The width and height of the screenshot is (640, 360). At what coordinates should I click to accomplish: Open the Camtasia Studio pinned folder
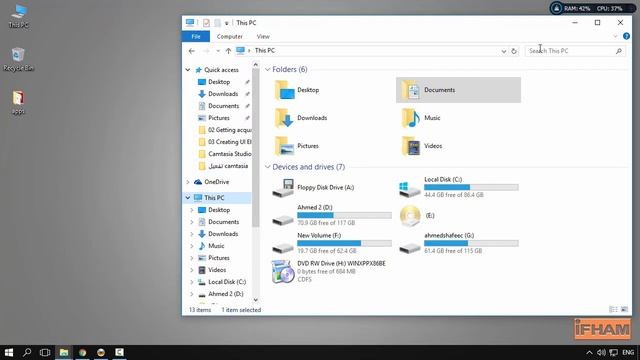(x=224, y=154)
